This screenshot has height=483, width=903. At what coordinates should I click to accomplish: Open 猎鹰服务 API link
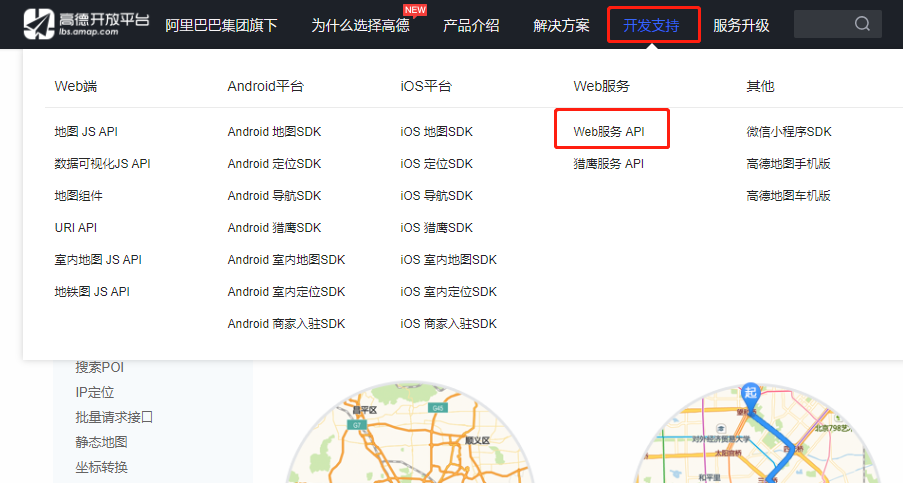[609, 163]
